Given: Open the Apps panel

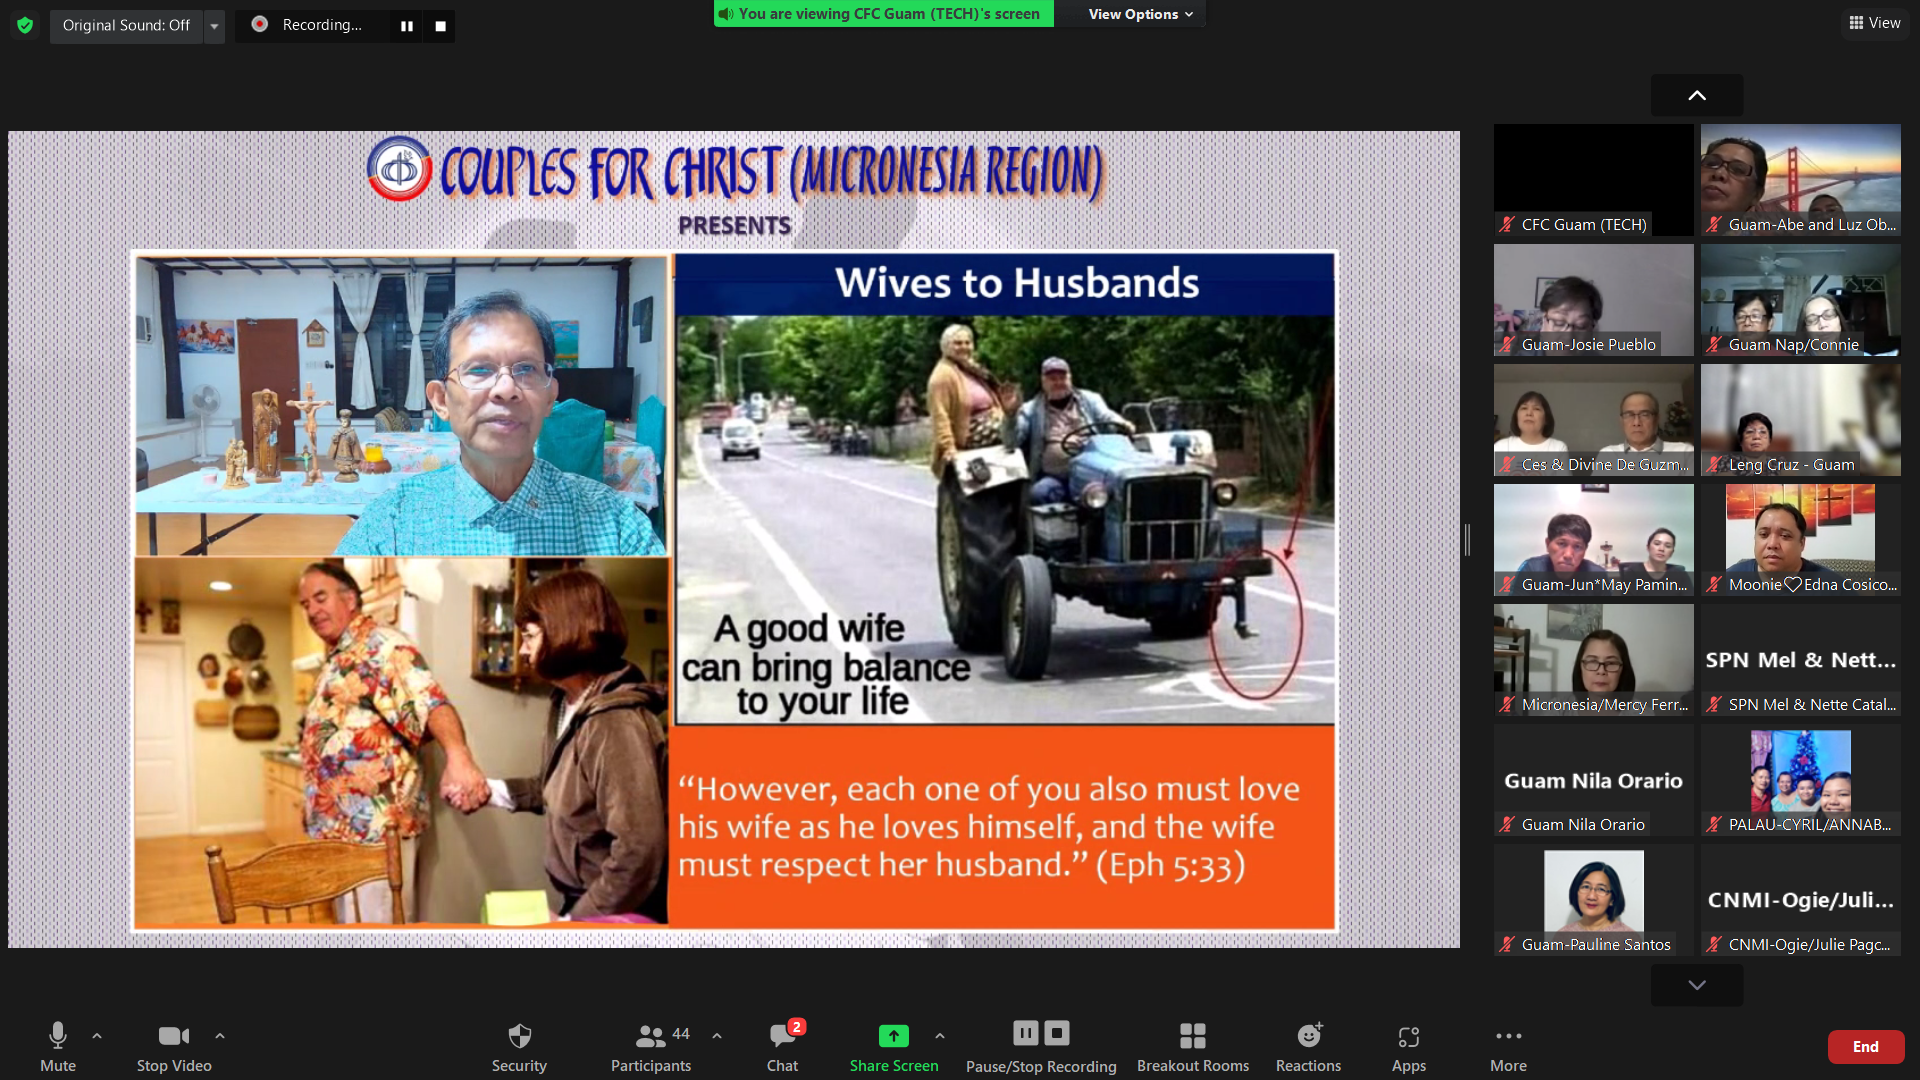Looking at the screenshot, I should tap(1409, 1047).
